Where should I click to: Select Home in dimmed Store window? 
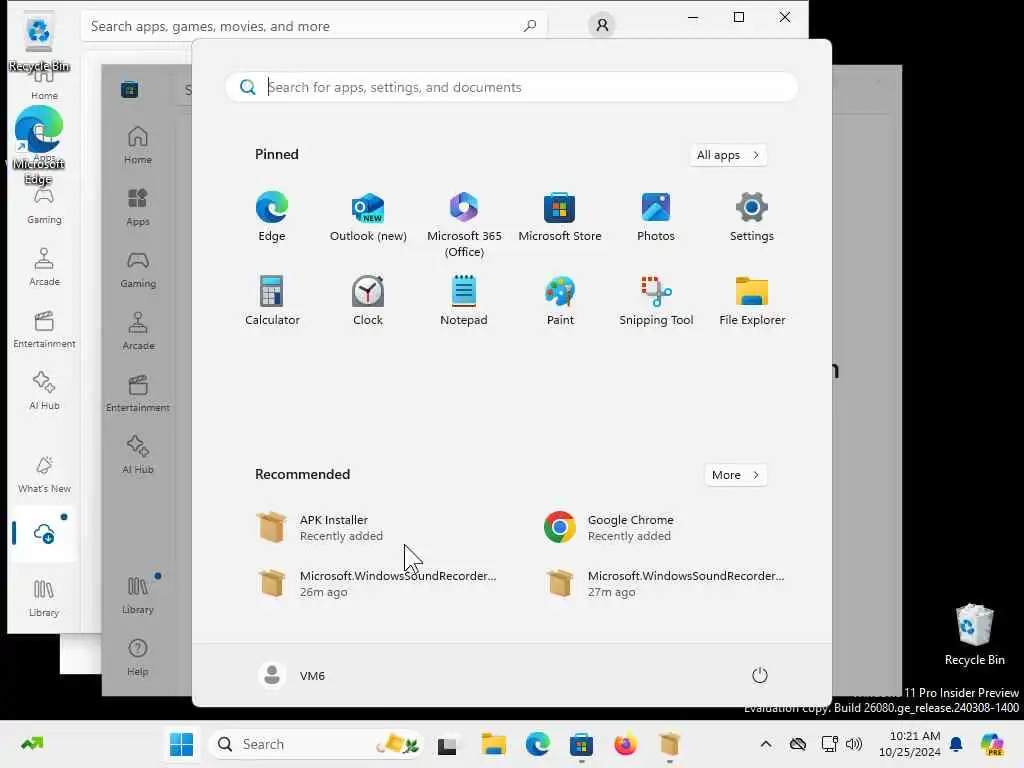pyautogui.click(x=138, y=145)
